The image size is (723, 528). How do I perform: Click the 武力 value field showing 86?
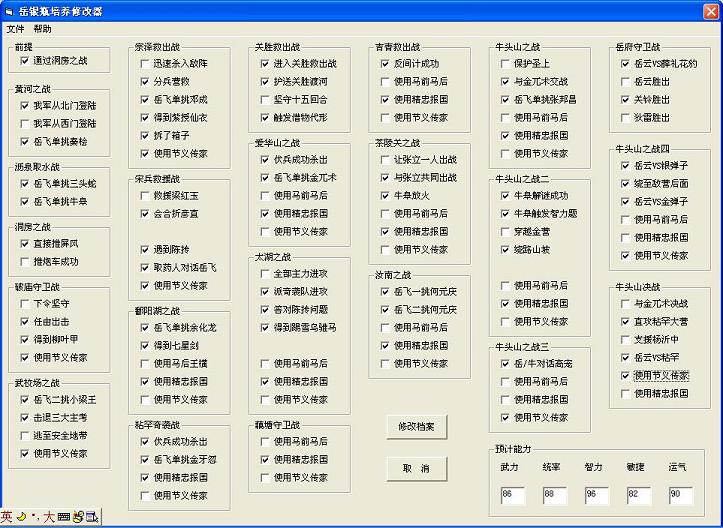[513, 495]
